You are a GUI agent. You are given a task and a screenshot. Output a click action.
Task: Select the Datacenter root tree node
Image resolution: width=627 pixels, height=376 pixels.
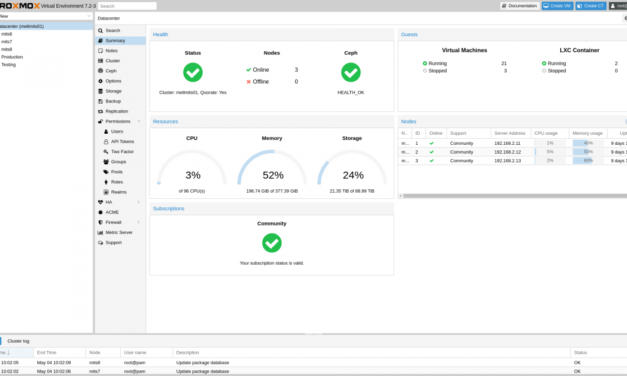click(x=46, y=26)
